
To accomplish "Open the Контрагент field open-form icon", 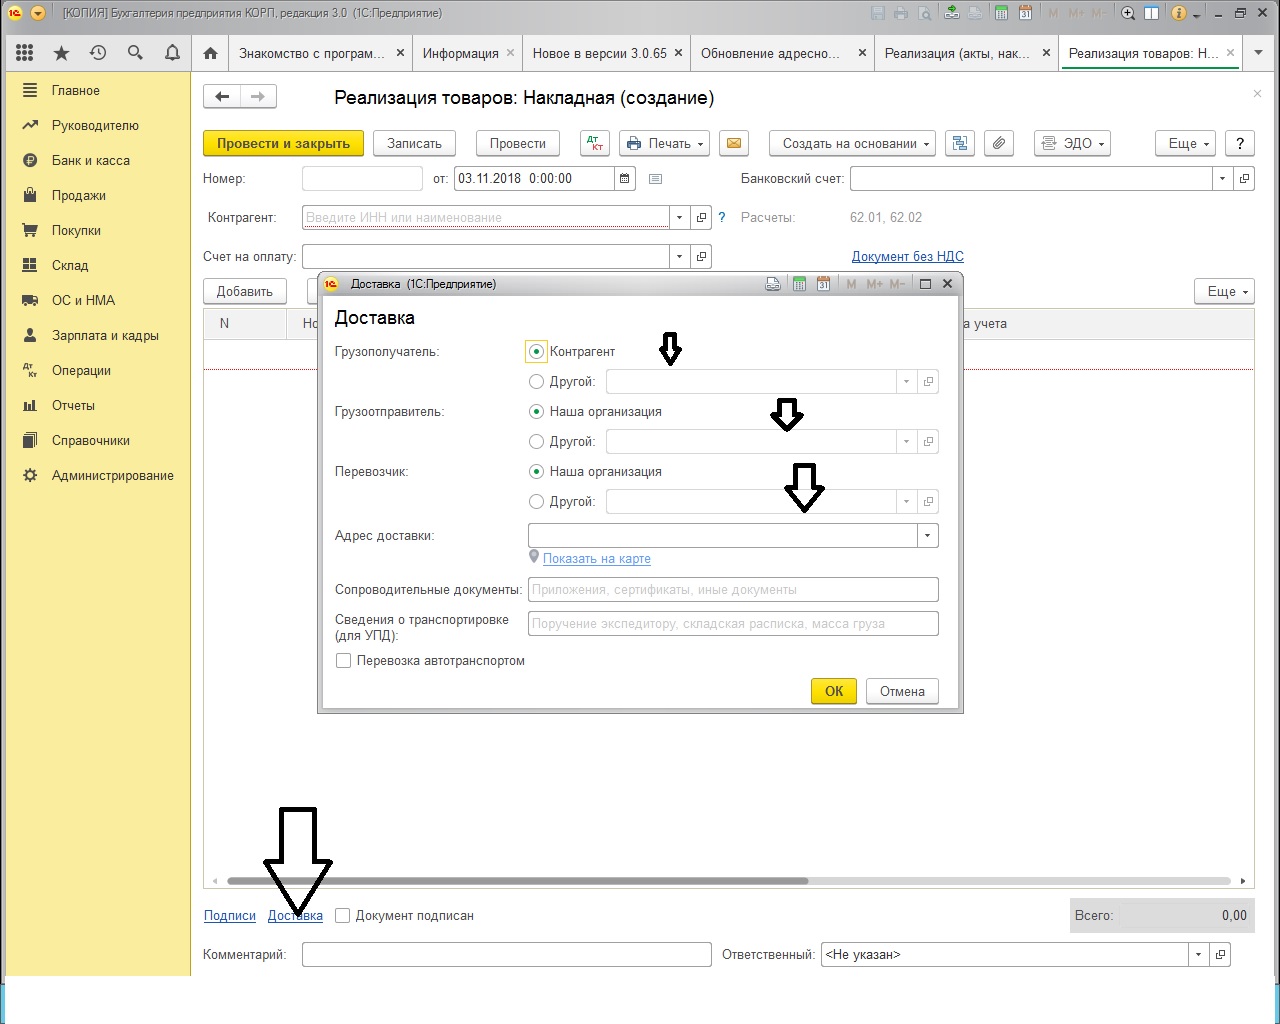I will (702, 217).
